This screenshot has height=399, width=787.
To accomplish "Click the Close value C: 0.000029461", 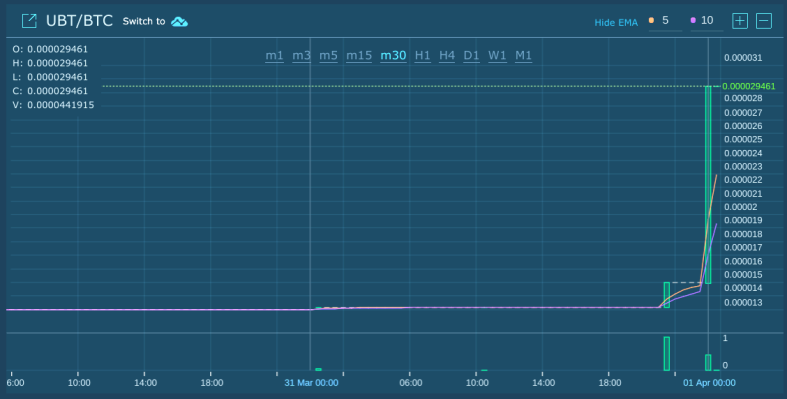I will pyautogui.click(x=50, y=91).
